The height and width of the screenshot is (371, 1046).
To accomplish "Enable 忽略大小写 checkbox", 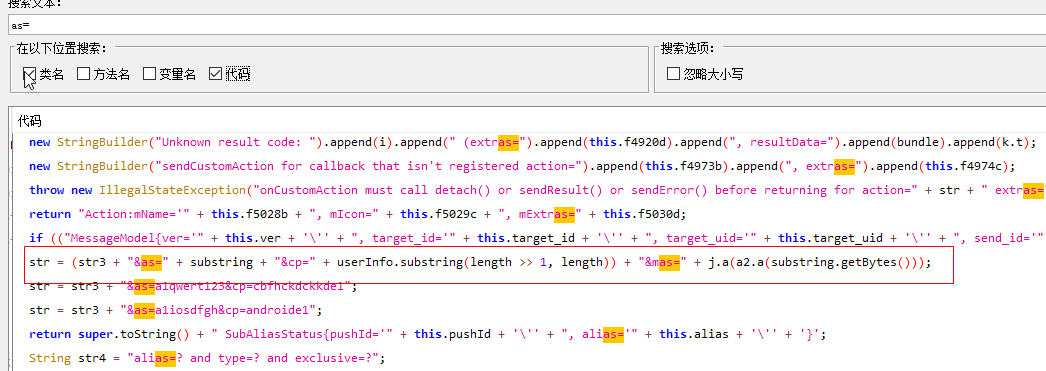I will pos(673,73).
